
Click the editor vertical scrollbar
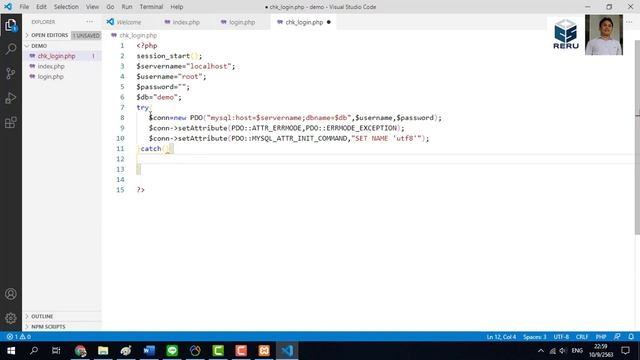[x=637, y=138]
